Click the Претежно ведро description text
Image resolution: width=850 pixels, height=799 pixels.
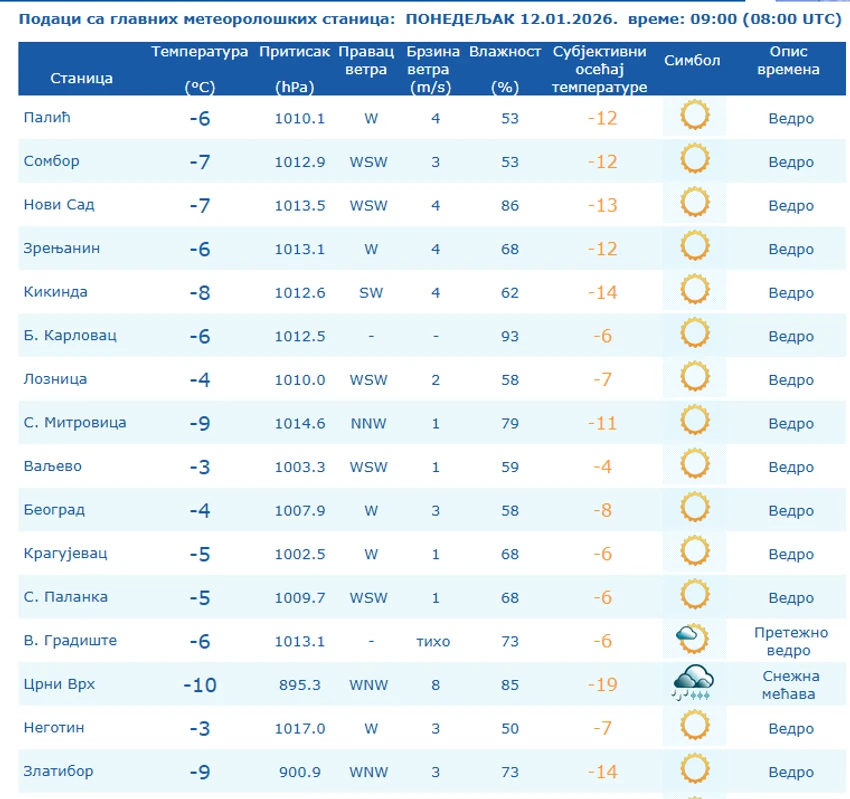click(790, 640)
